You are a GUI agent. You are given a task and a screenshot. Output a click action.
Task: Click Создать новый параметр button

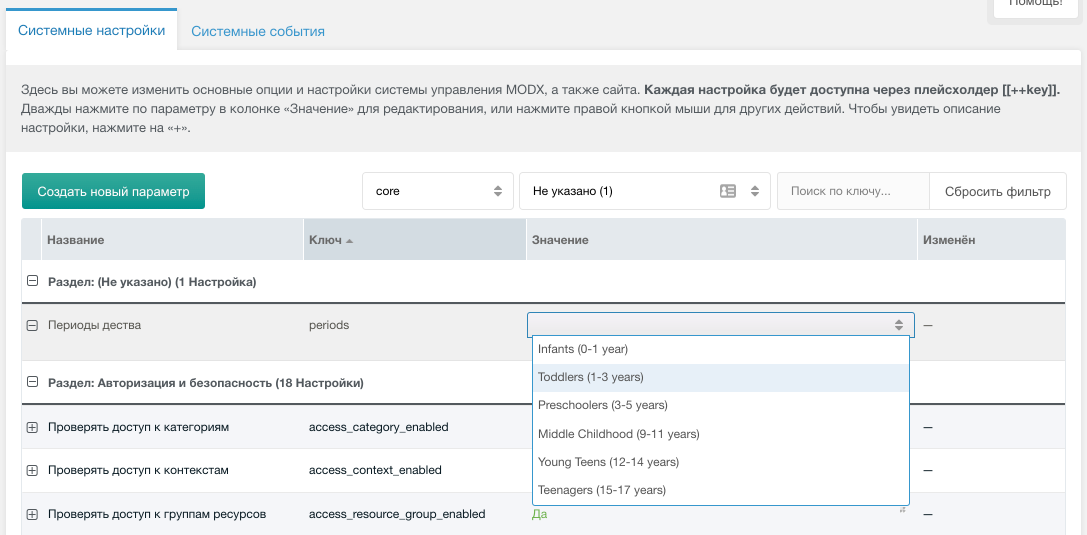point(114,191)
